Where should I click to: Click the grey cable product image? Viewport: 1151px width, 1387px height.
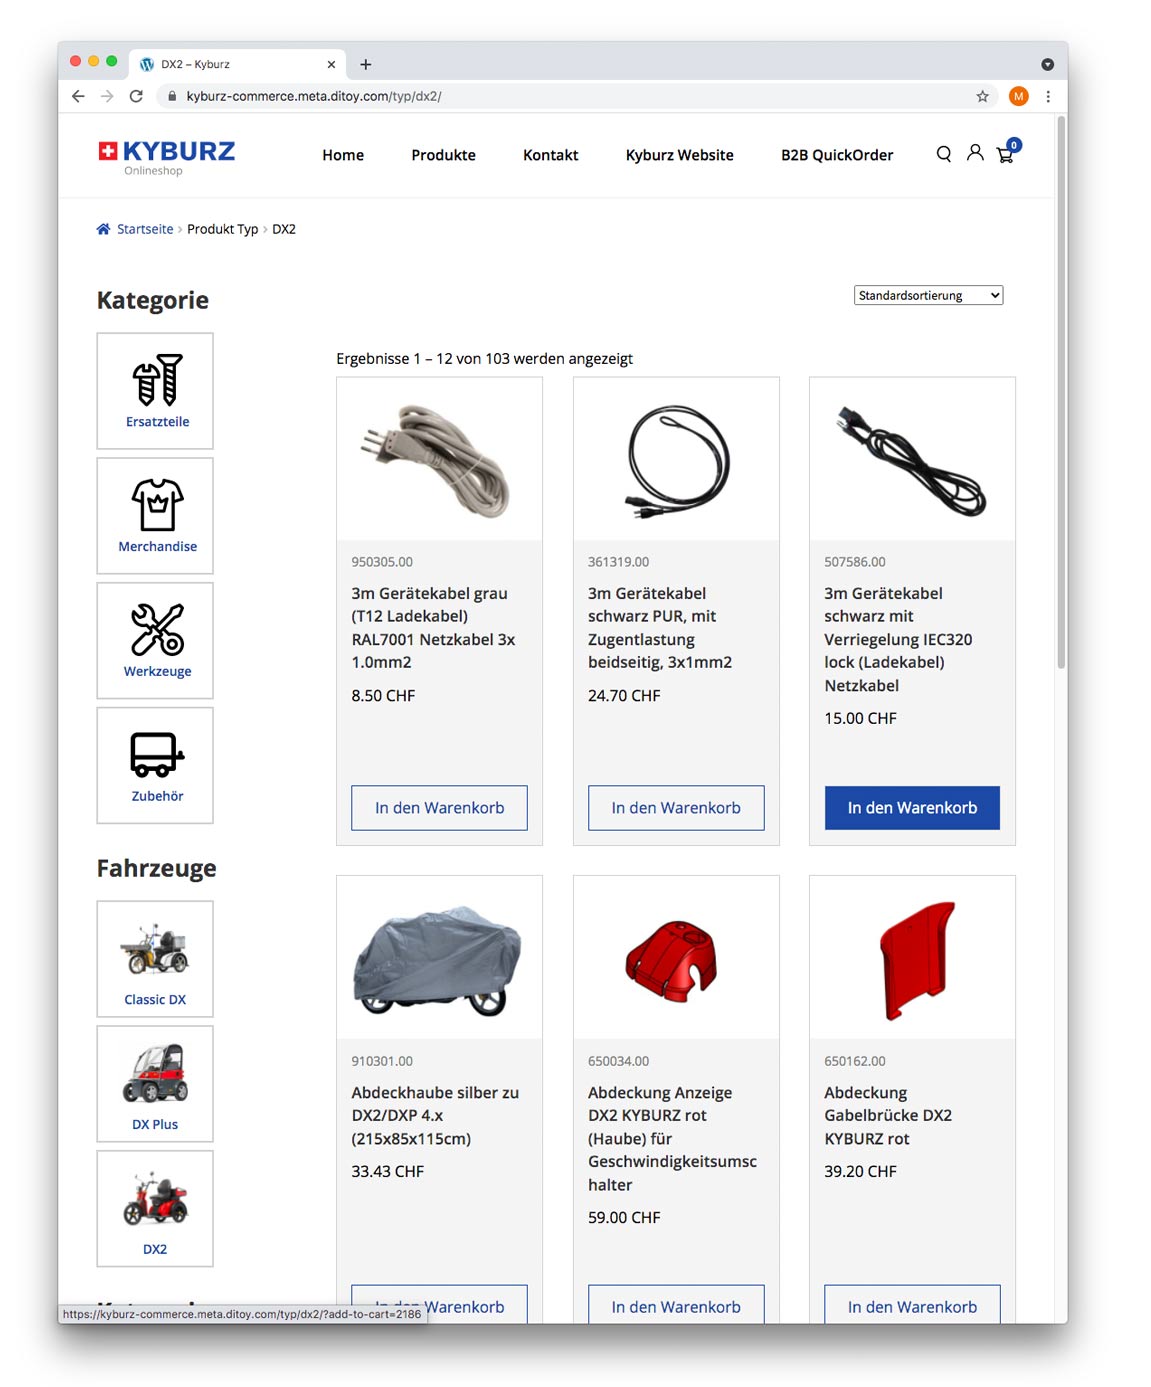point(439,459)
